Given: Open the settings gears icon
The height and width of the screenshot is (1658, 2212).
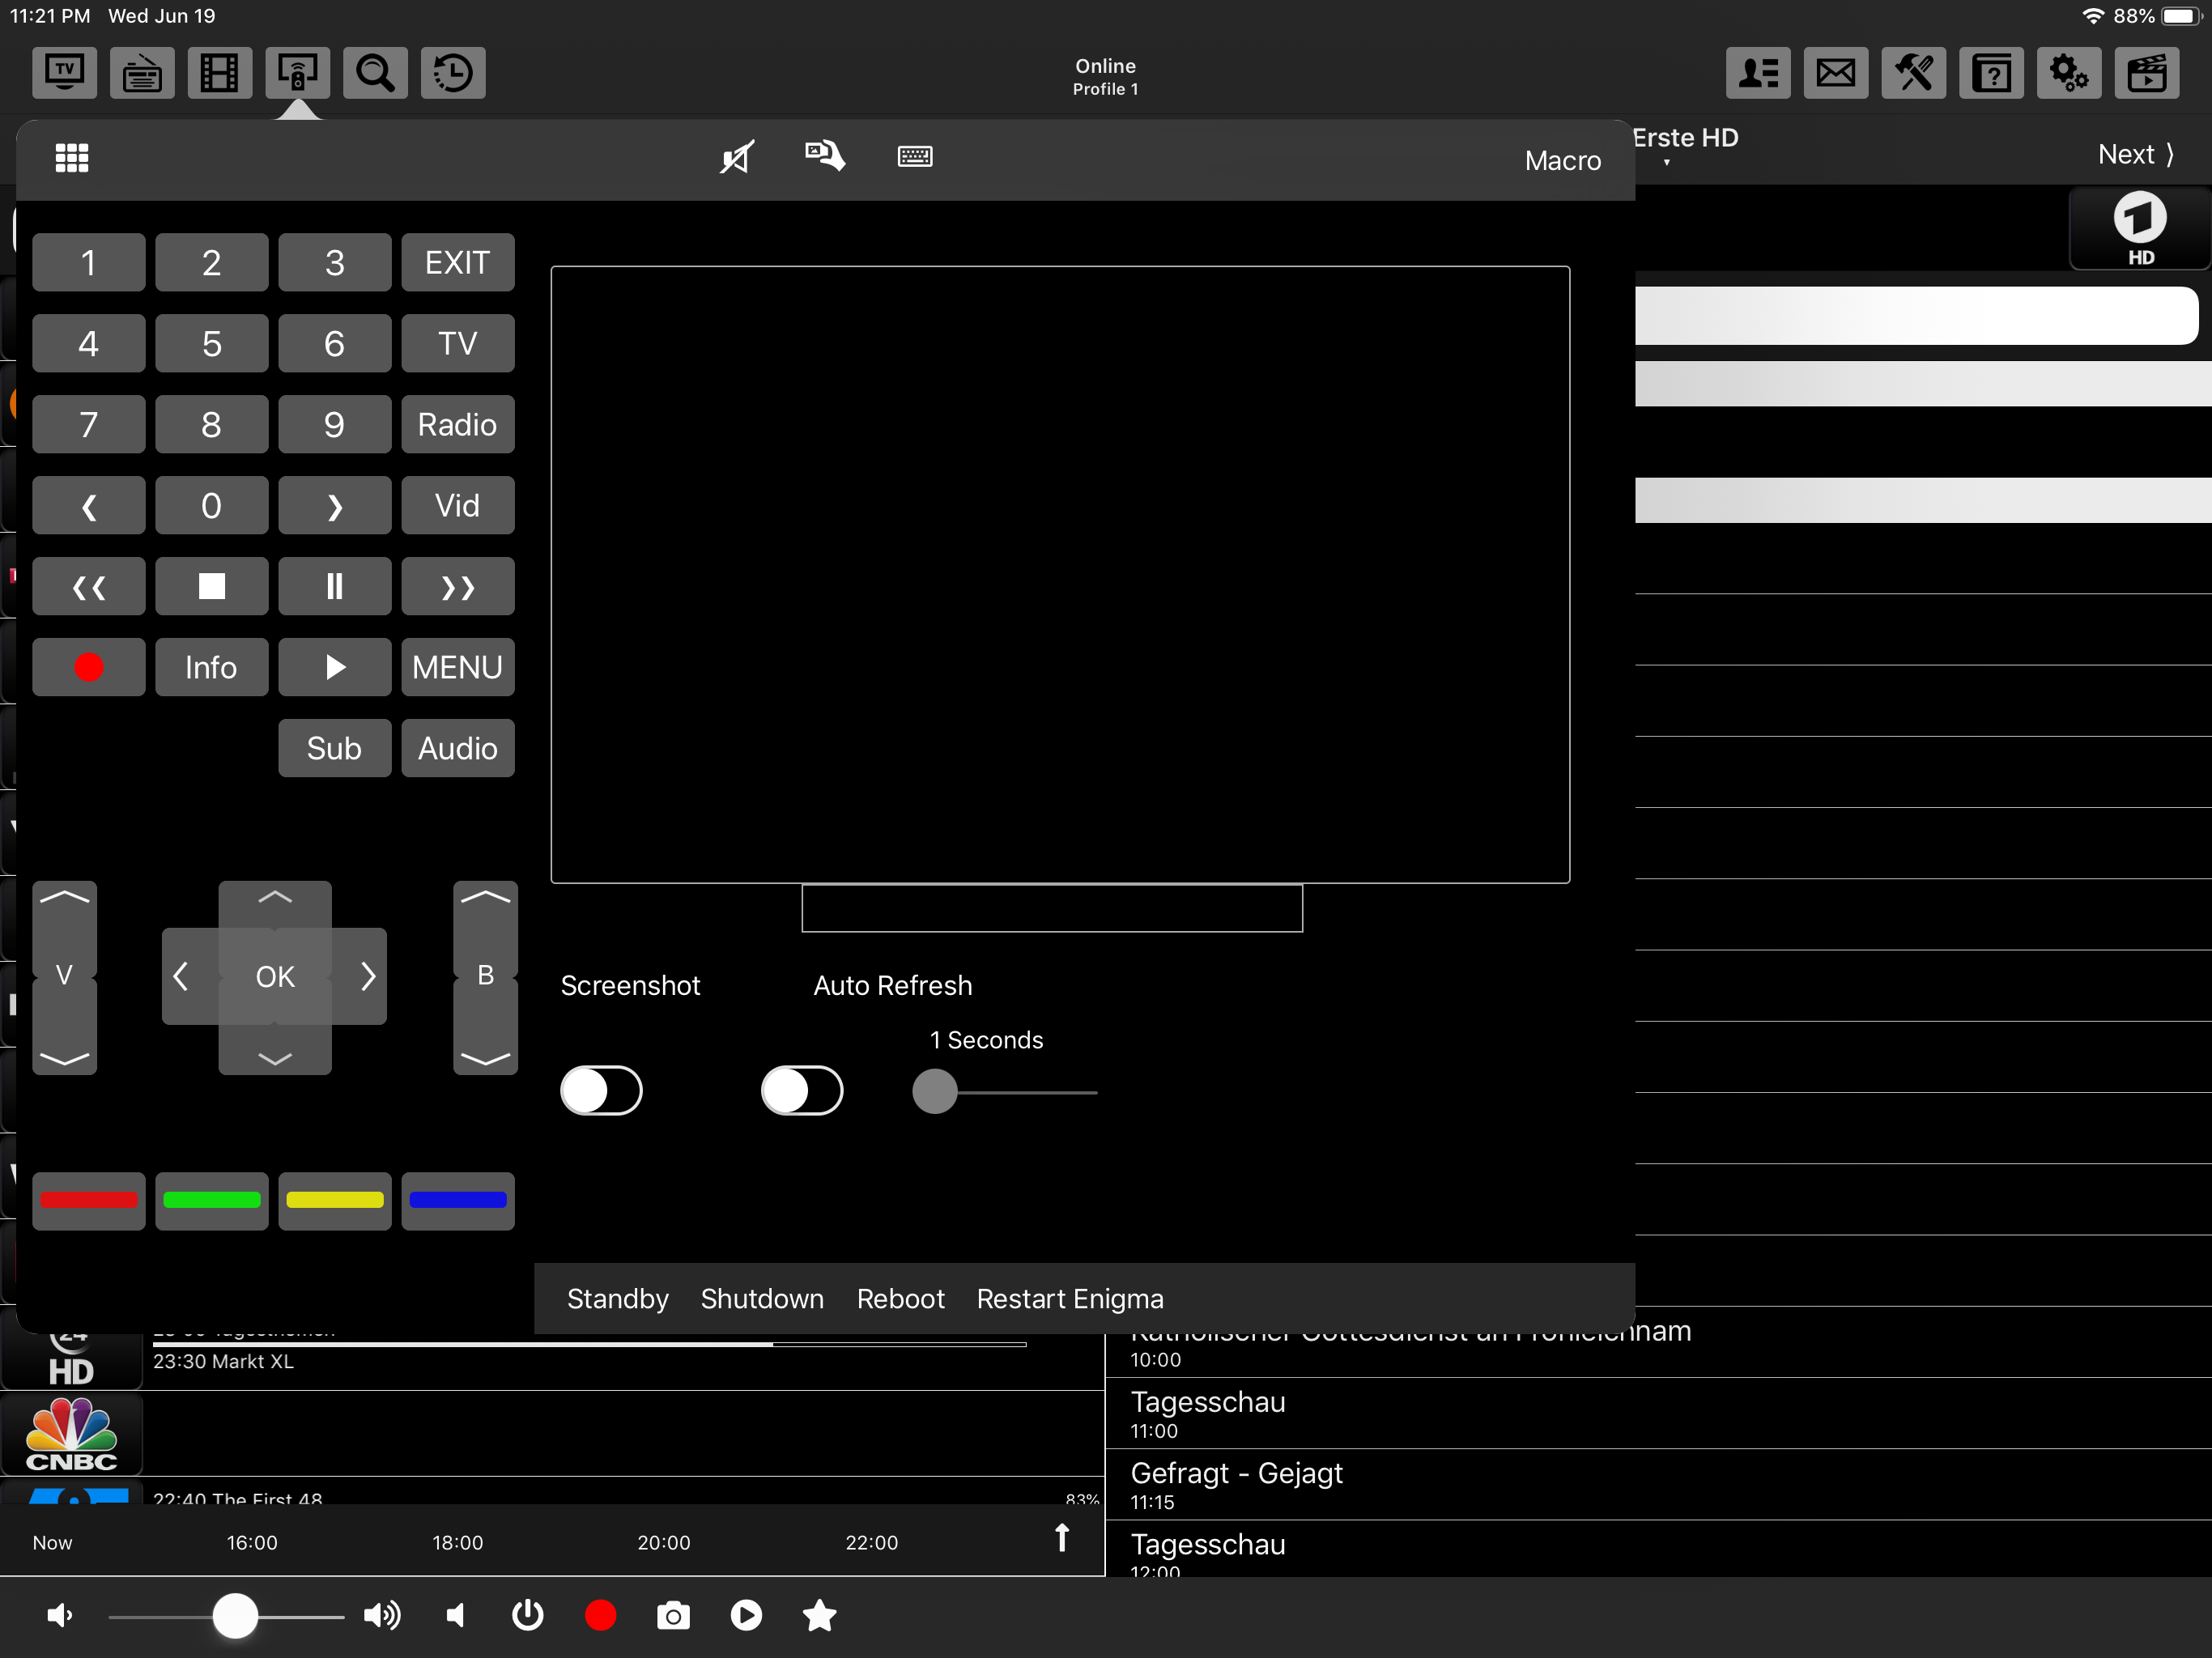Looking at the screenshot, I should 2068,72.
